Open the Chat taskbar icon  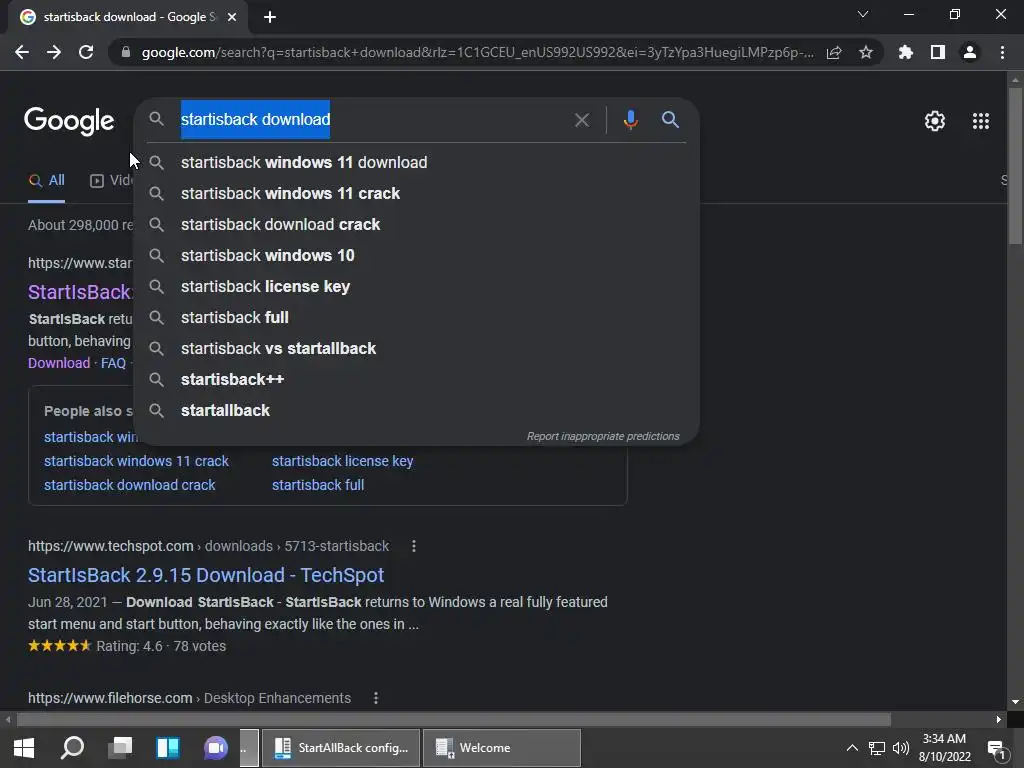click(x=216, y=748)
